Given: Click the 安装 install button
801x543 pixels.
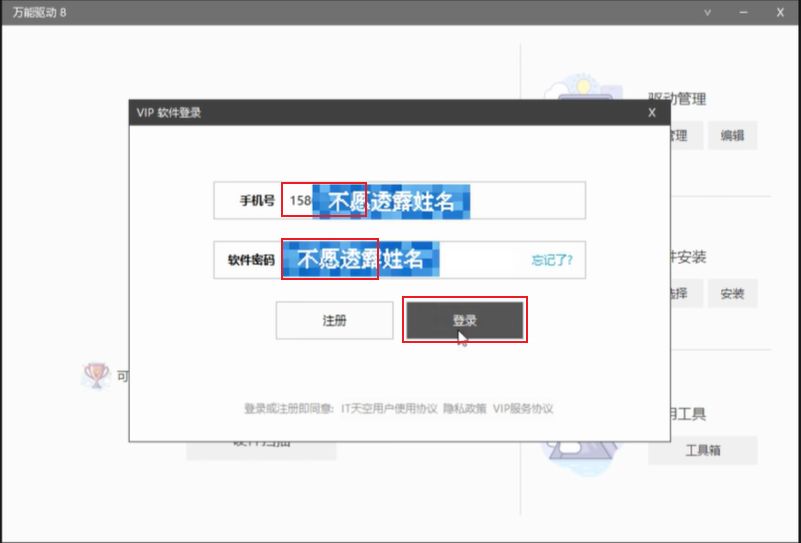Looking at the screenshot, I should coord(732,293).
